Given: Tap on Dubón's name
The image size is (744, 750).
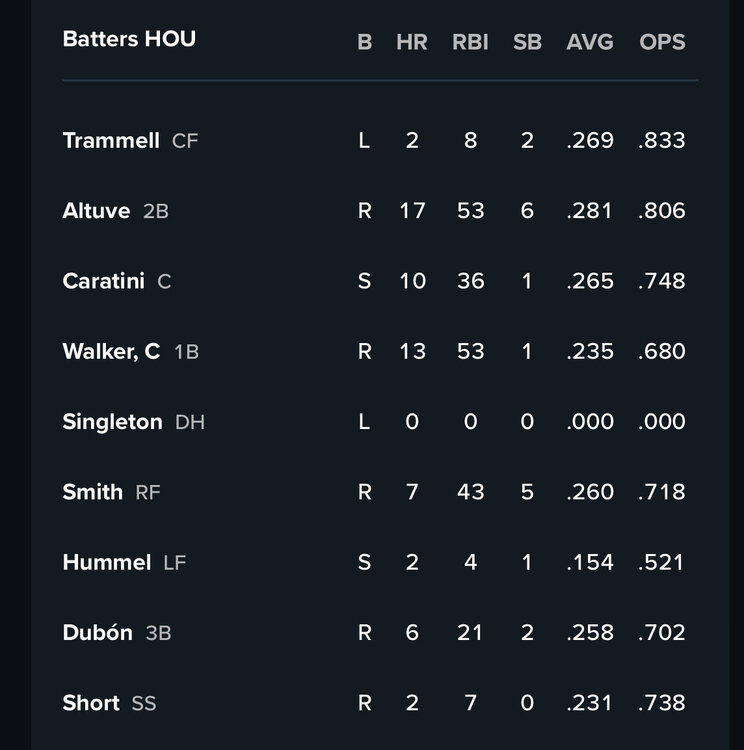Looking at the screenshot, I should (97, 633).
